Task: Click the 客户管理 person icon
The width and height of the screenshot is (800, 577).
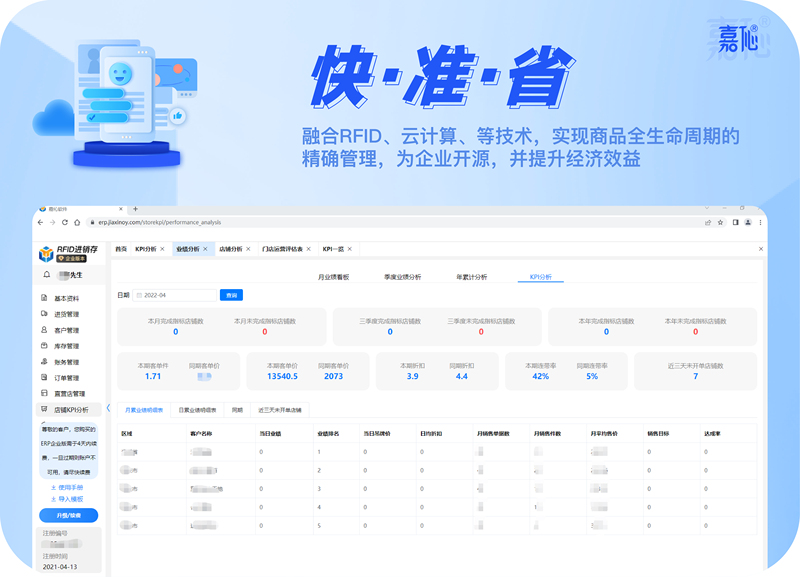Action: point(44,330)
